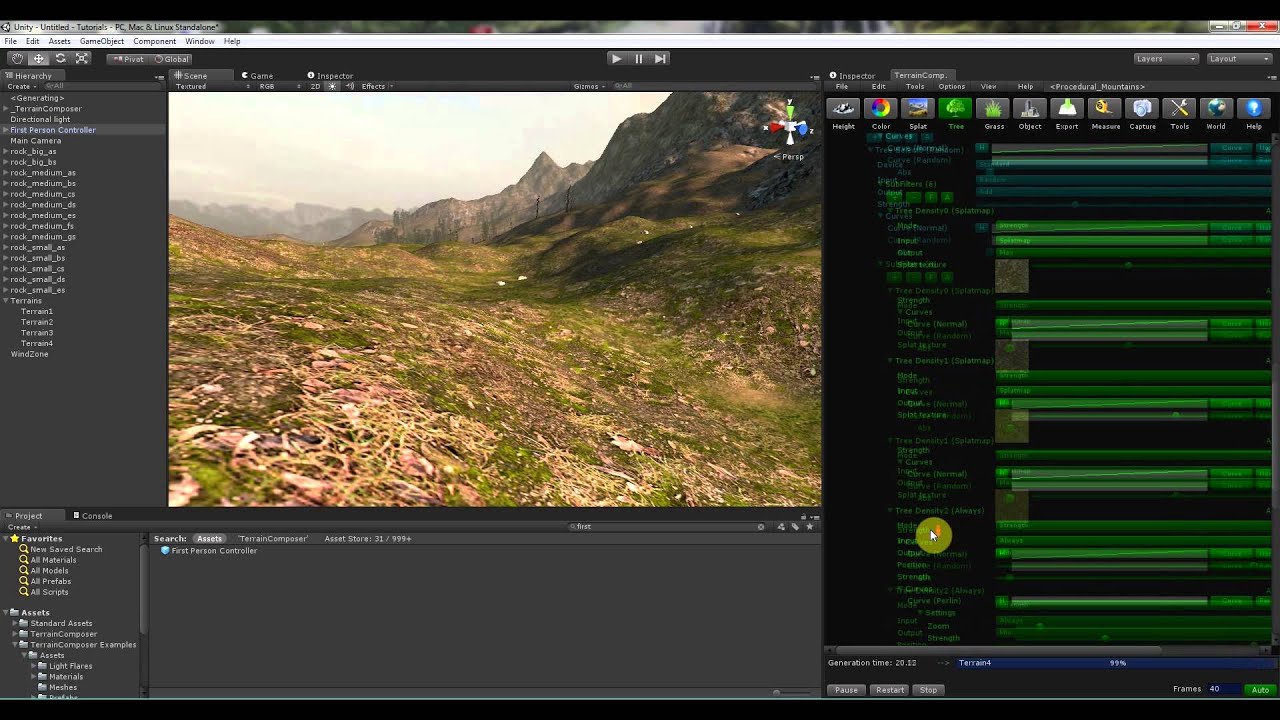The height and width of the screenshot is (720, 1280).
Task: Toggle 2D mode in Scene view
Action: (315, 87)
